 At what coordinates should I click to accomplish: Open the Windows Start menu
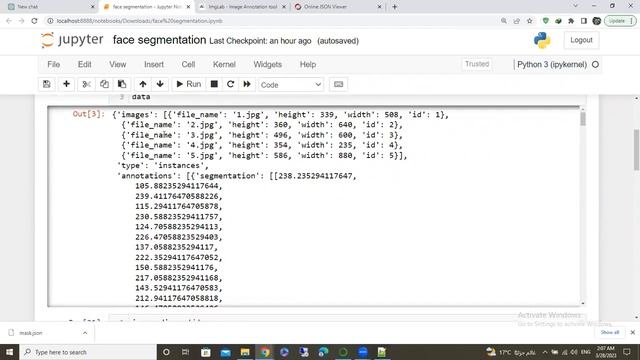9,352
